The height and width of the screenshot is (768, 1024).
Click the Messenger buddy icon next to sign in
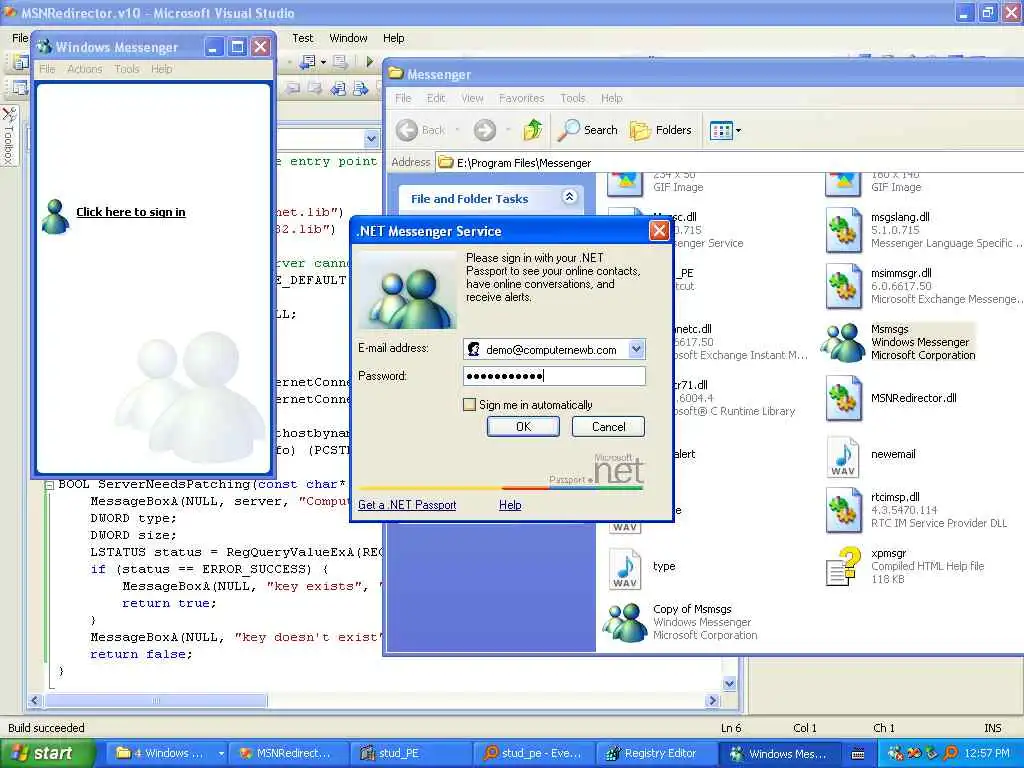tap(56, 217)
